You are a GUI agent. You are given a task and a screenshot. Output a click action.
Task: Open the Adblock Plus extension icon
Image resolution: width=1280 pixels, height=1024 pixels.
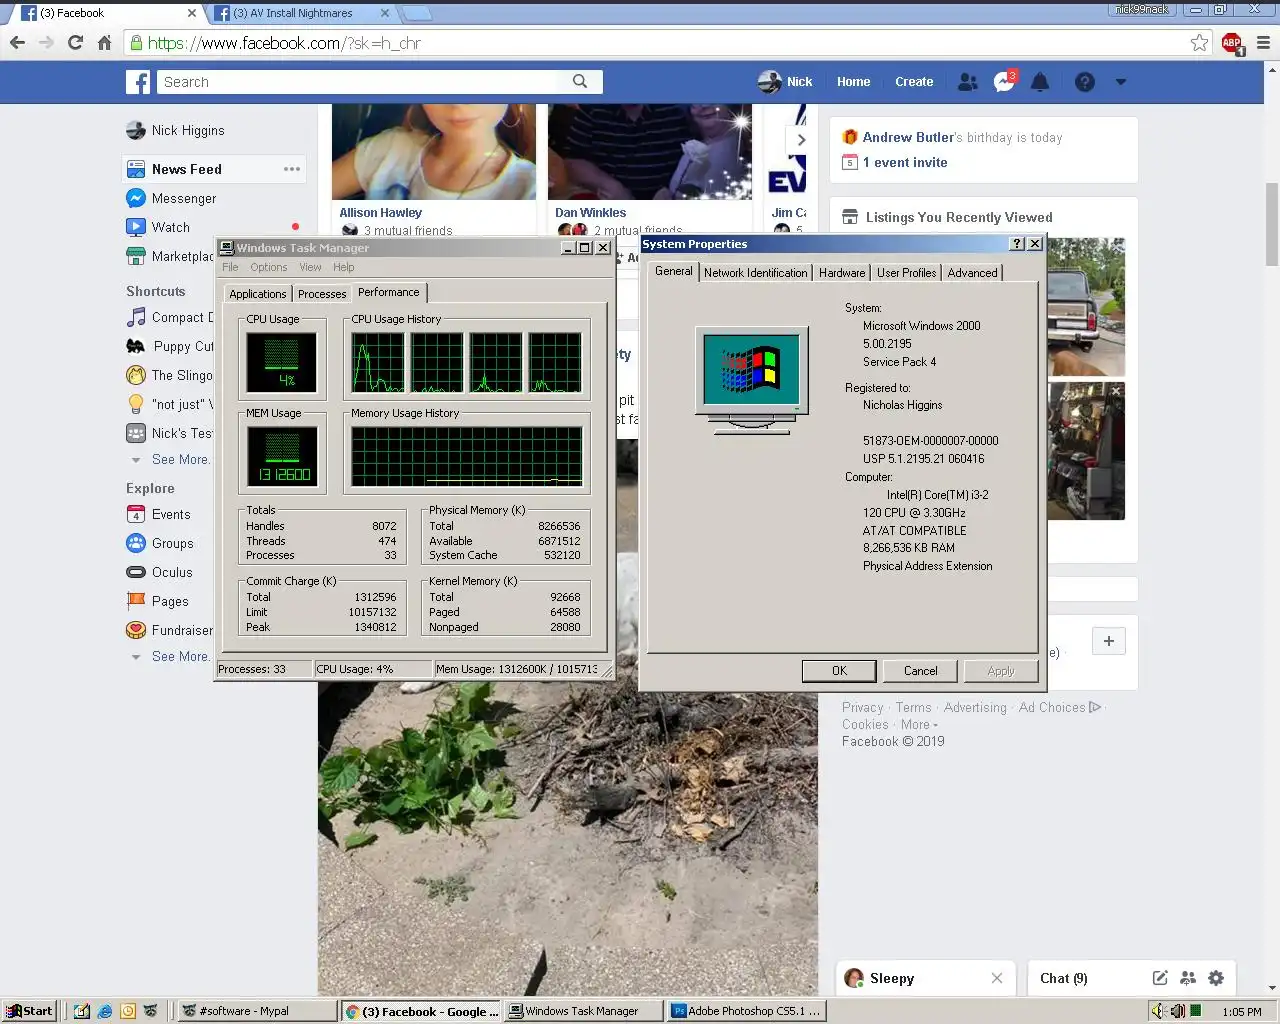1232,43
